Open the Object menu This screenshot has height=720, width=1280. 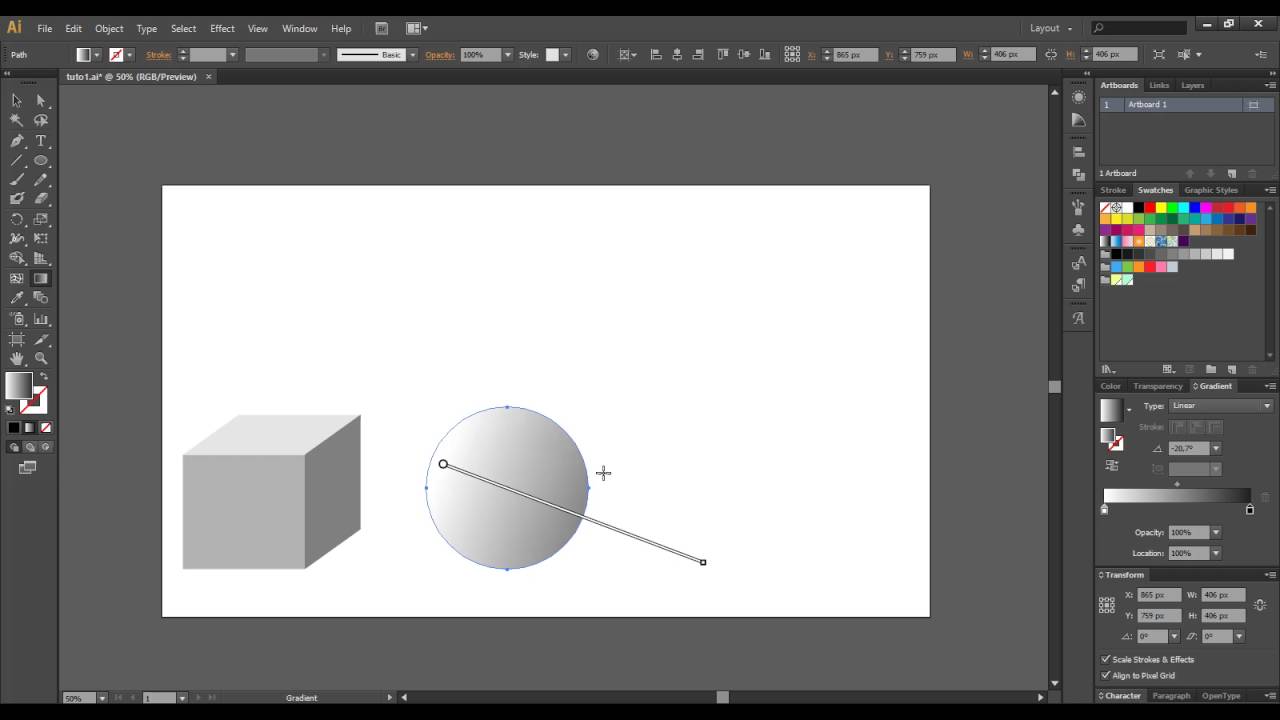coord(109,28)
